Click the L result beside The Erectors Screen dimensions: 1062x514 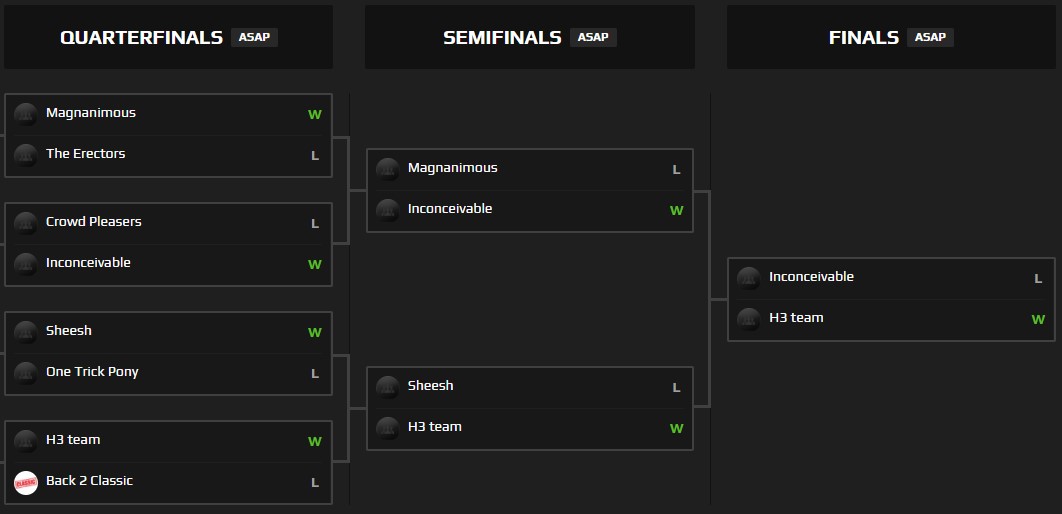point(315,156)
